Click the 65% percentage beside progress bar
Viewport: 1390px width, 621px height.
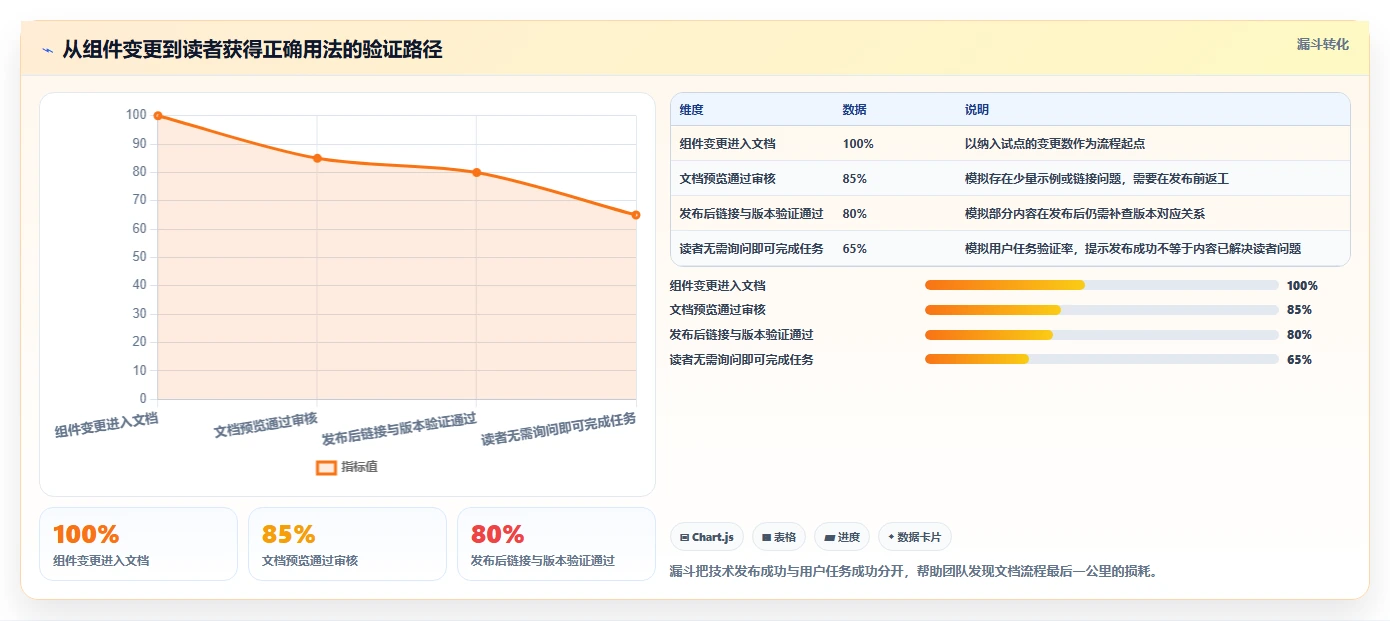coord(1299,359)
